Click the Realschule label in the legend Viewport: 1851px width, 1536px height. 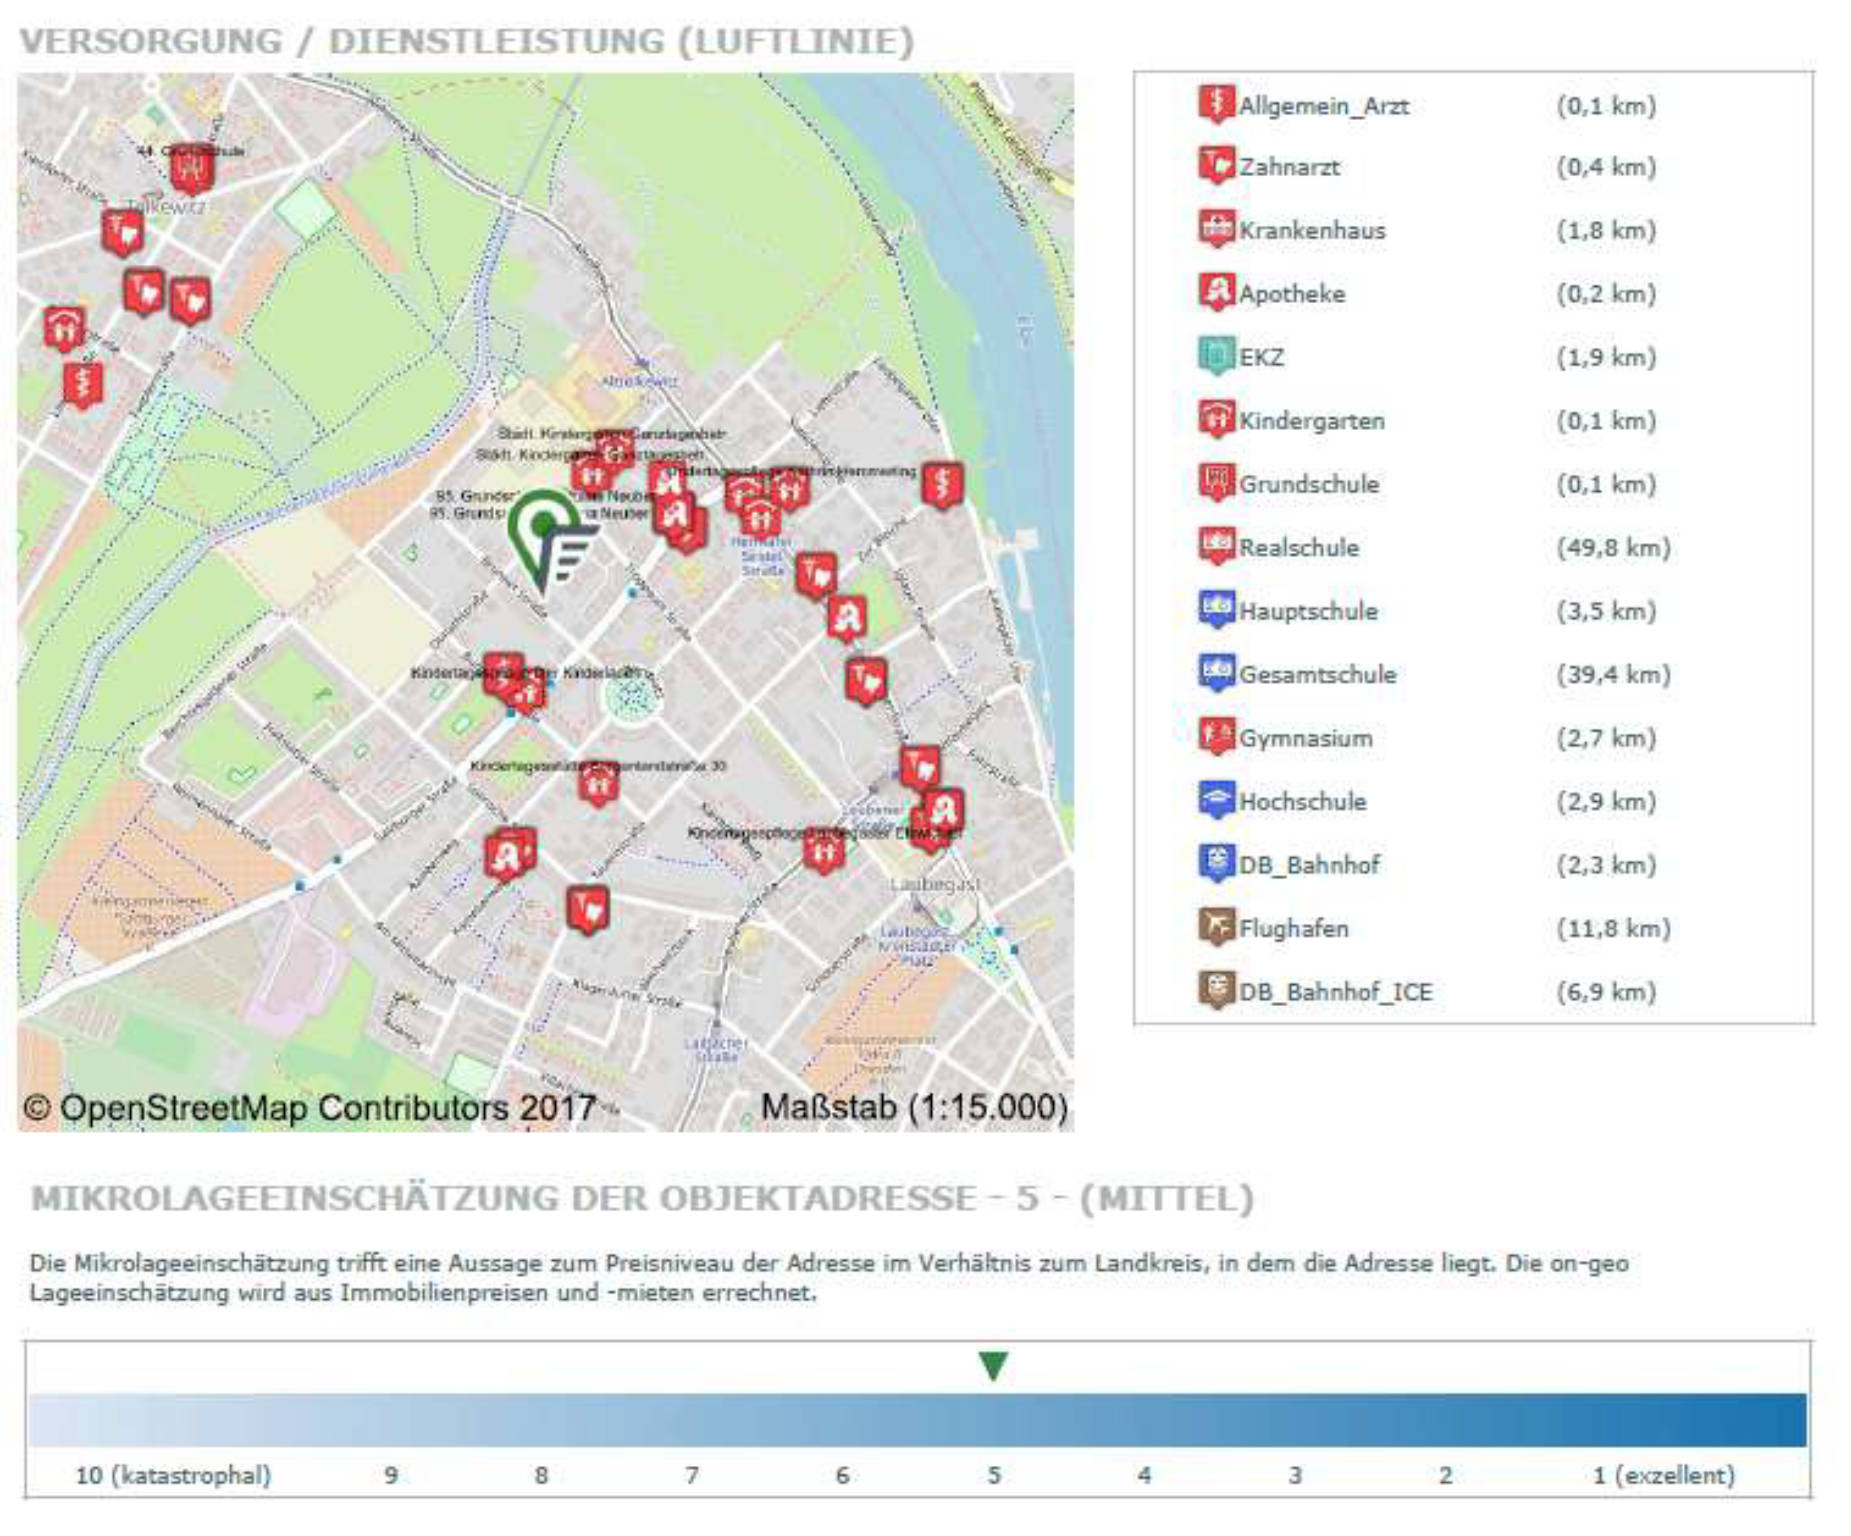pos(1298,548)
